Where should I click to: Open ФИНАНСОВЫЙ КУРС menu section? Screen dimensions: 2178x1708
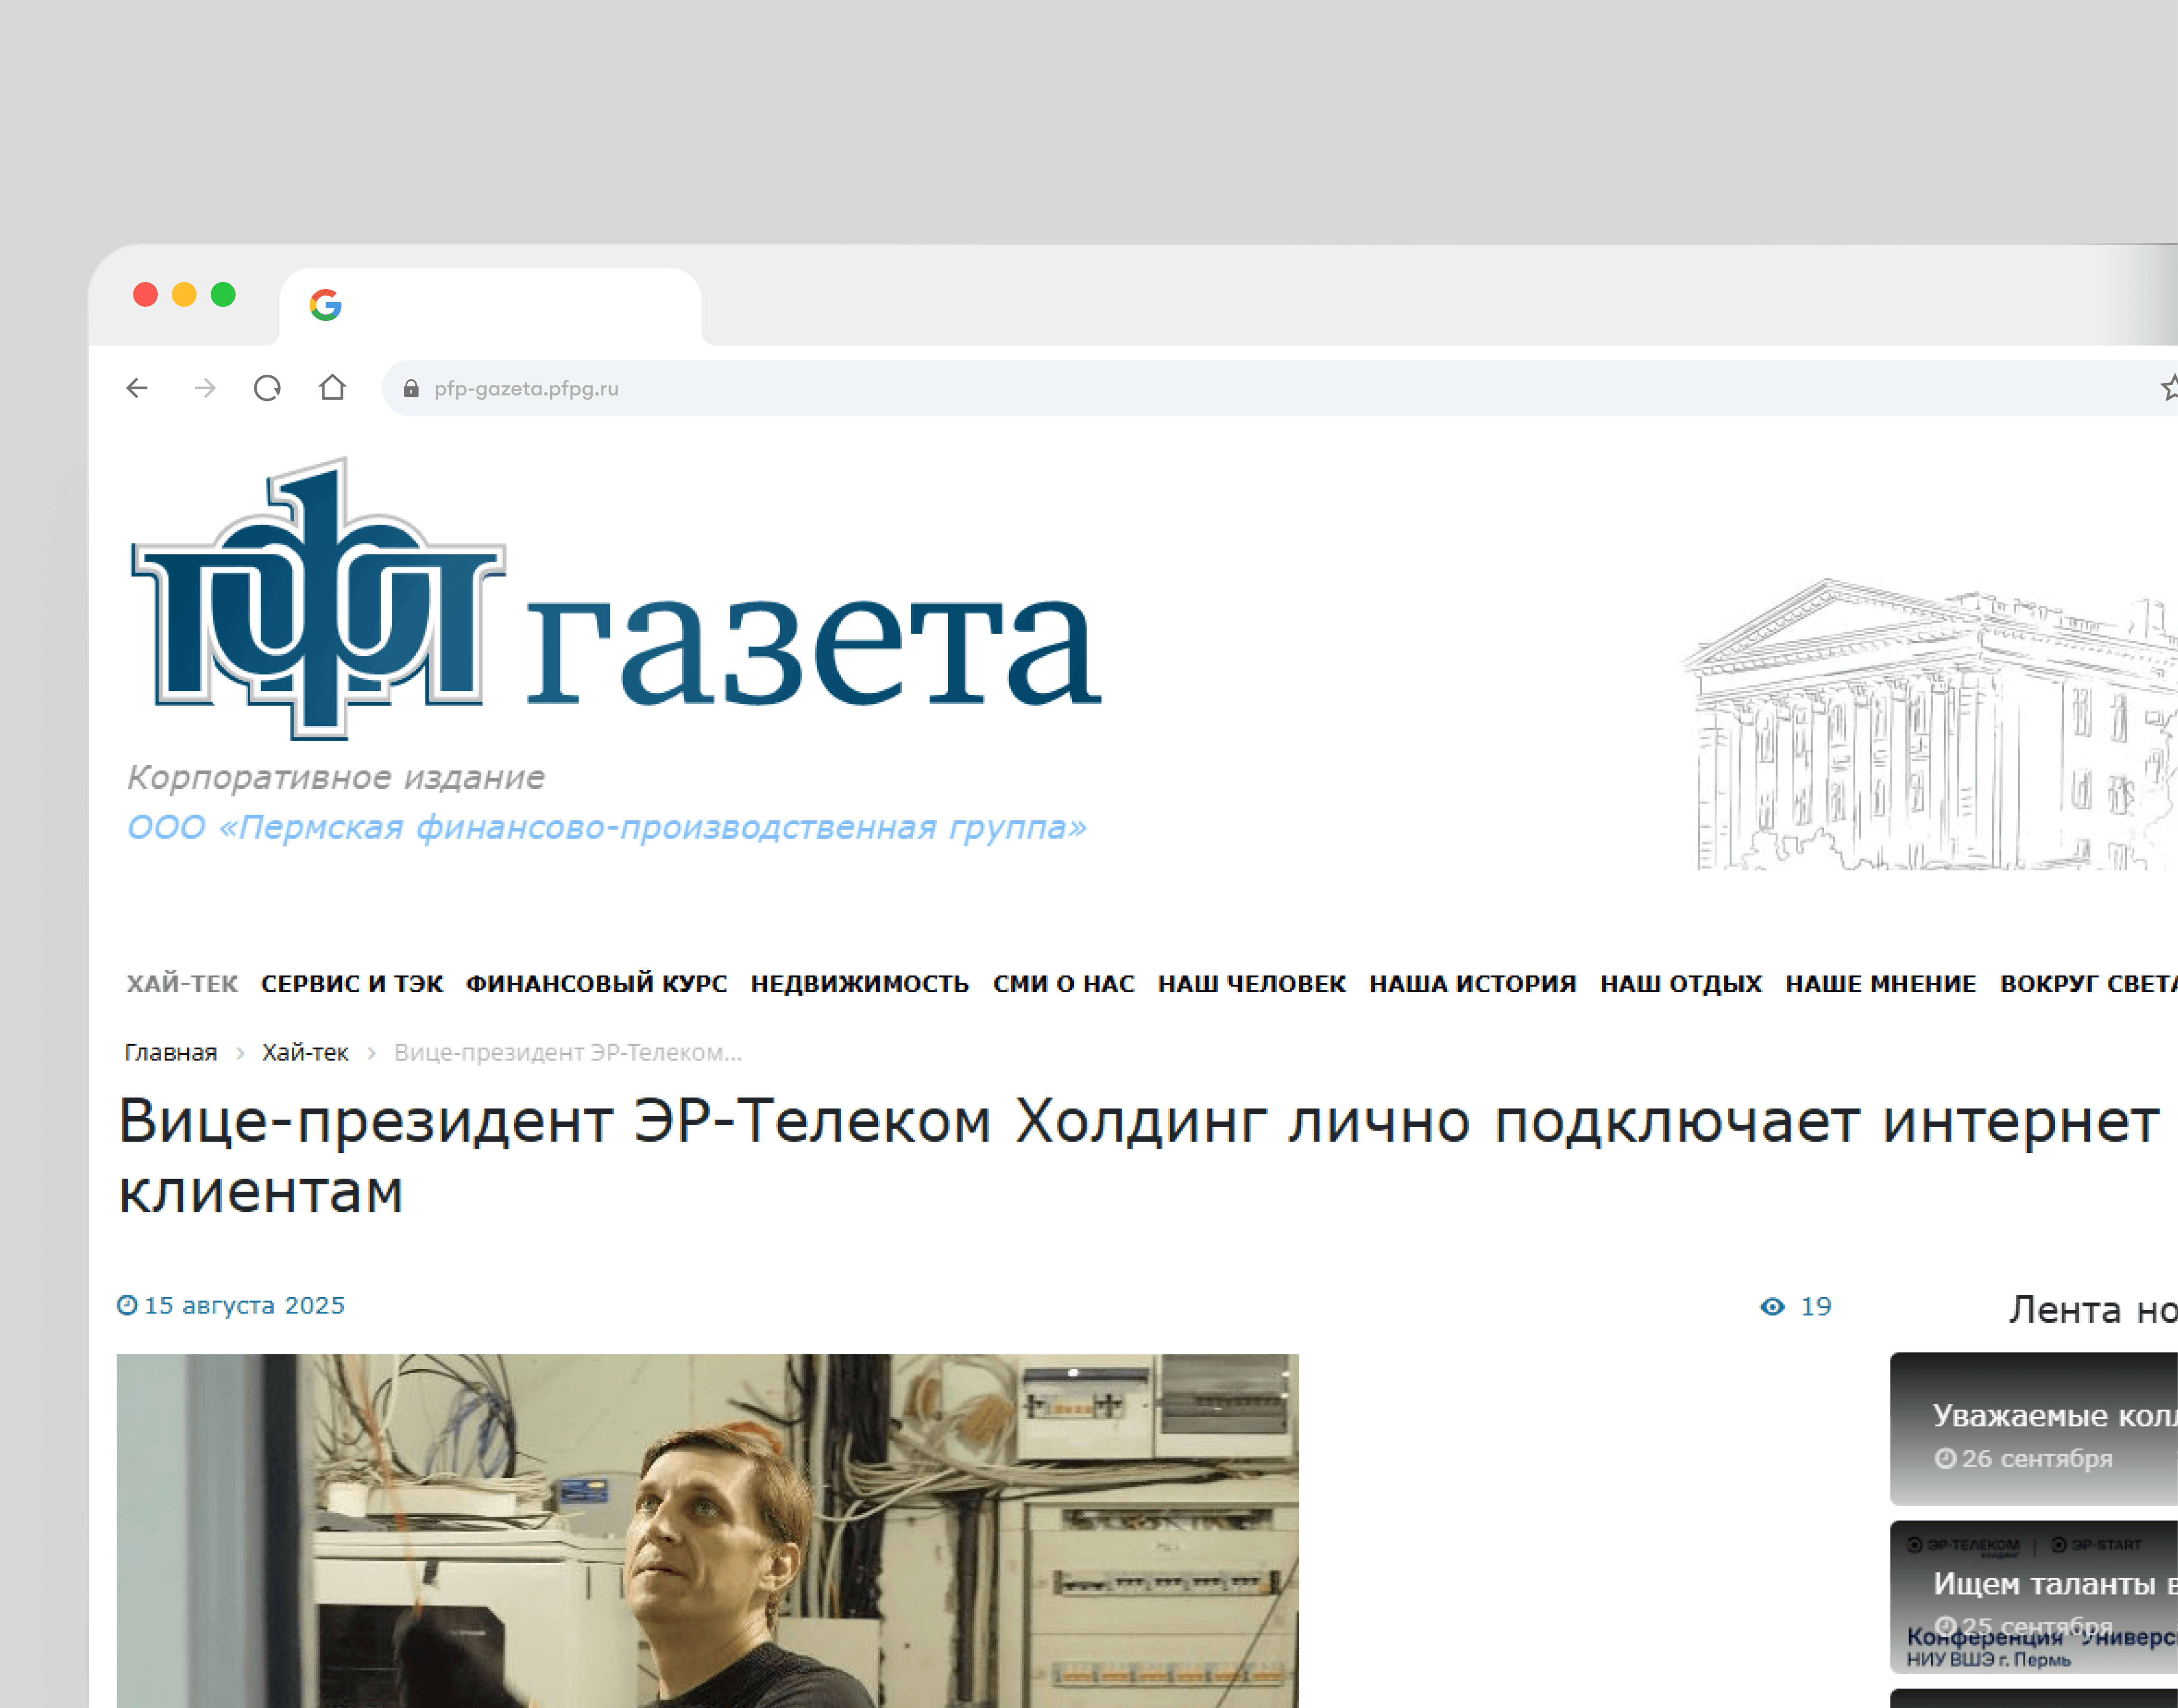(x=596, y=984)
